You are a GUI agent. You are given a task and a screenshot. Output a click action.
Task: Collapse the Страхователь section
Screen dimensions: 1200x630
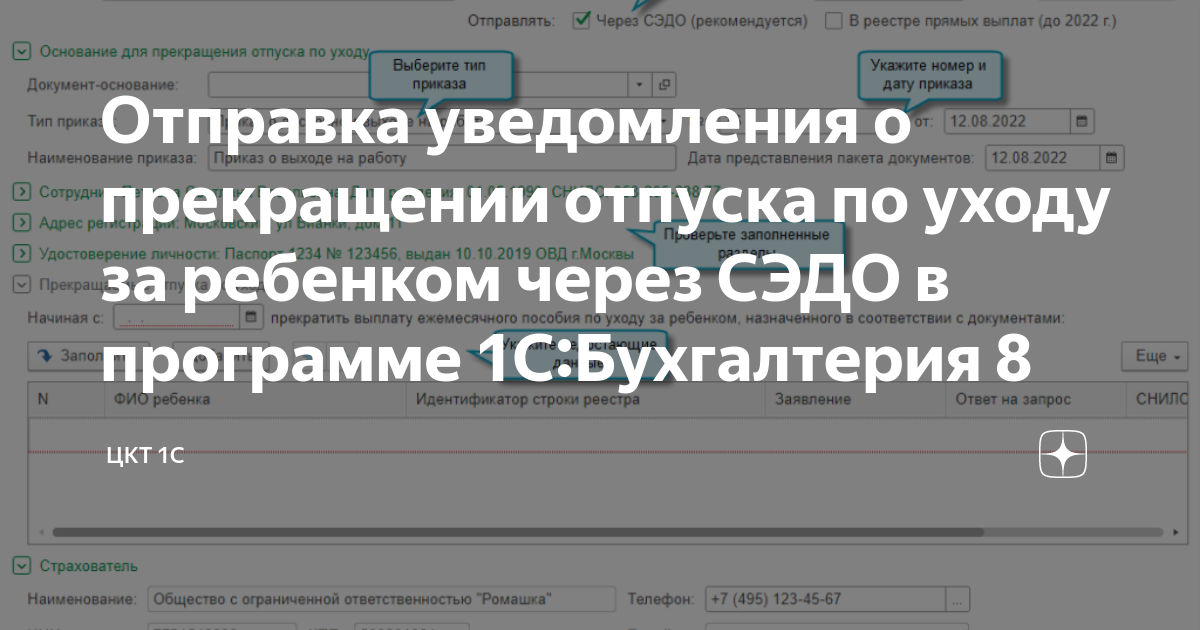point(21,567)
